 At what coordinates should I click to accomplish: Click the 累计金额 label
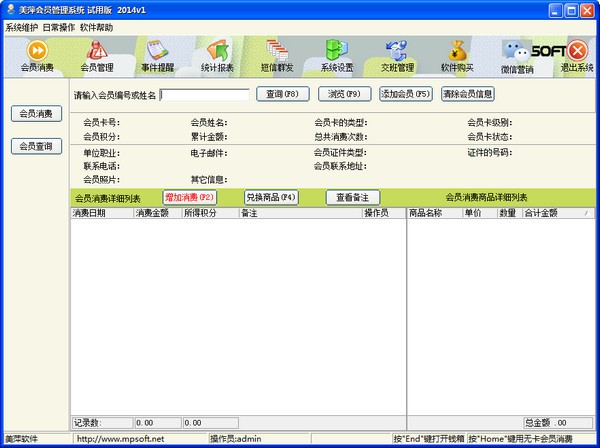tap(209, 137)
